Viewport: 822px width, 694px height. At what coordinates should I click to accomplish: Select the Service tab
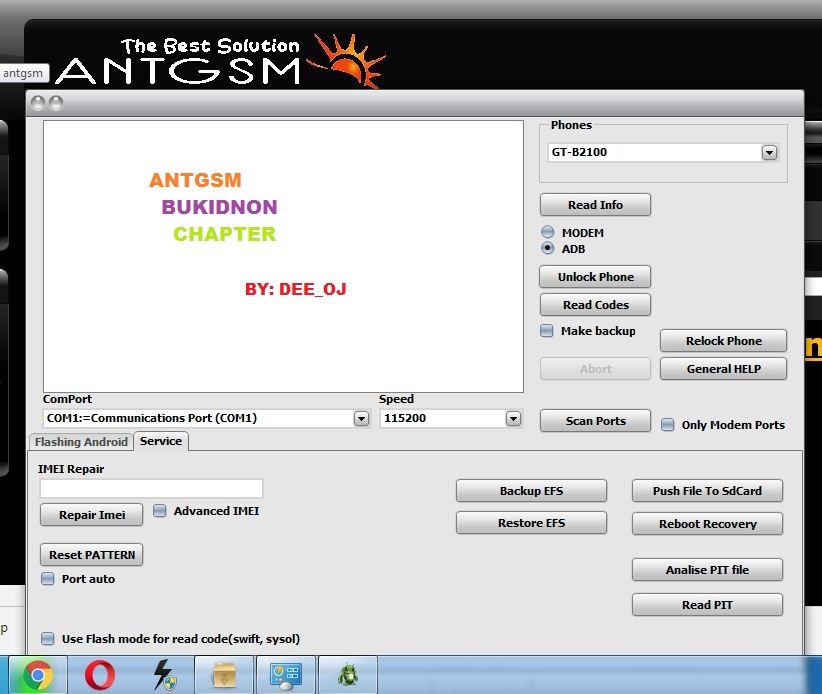[161, 441]
